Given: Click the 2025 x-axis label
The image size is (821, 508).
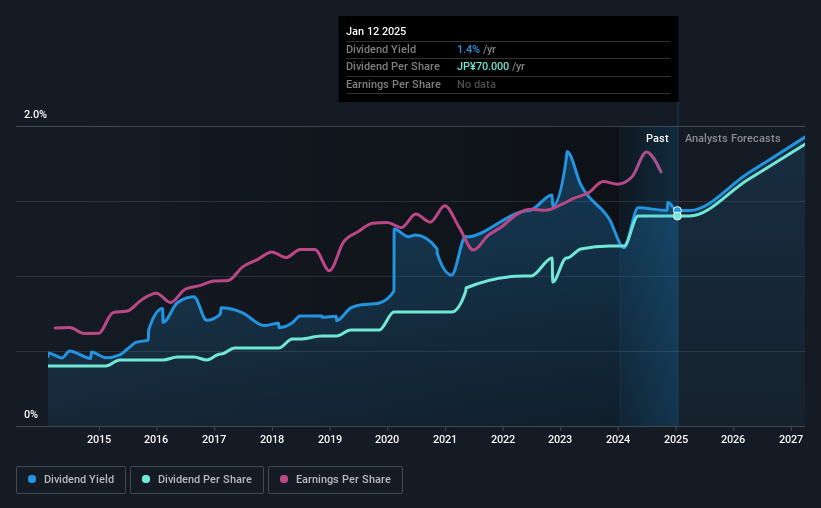Looking at the screenshot, I should [676, 439].
